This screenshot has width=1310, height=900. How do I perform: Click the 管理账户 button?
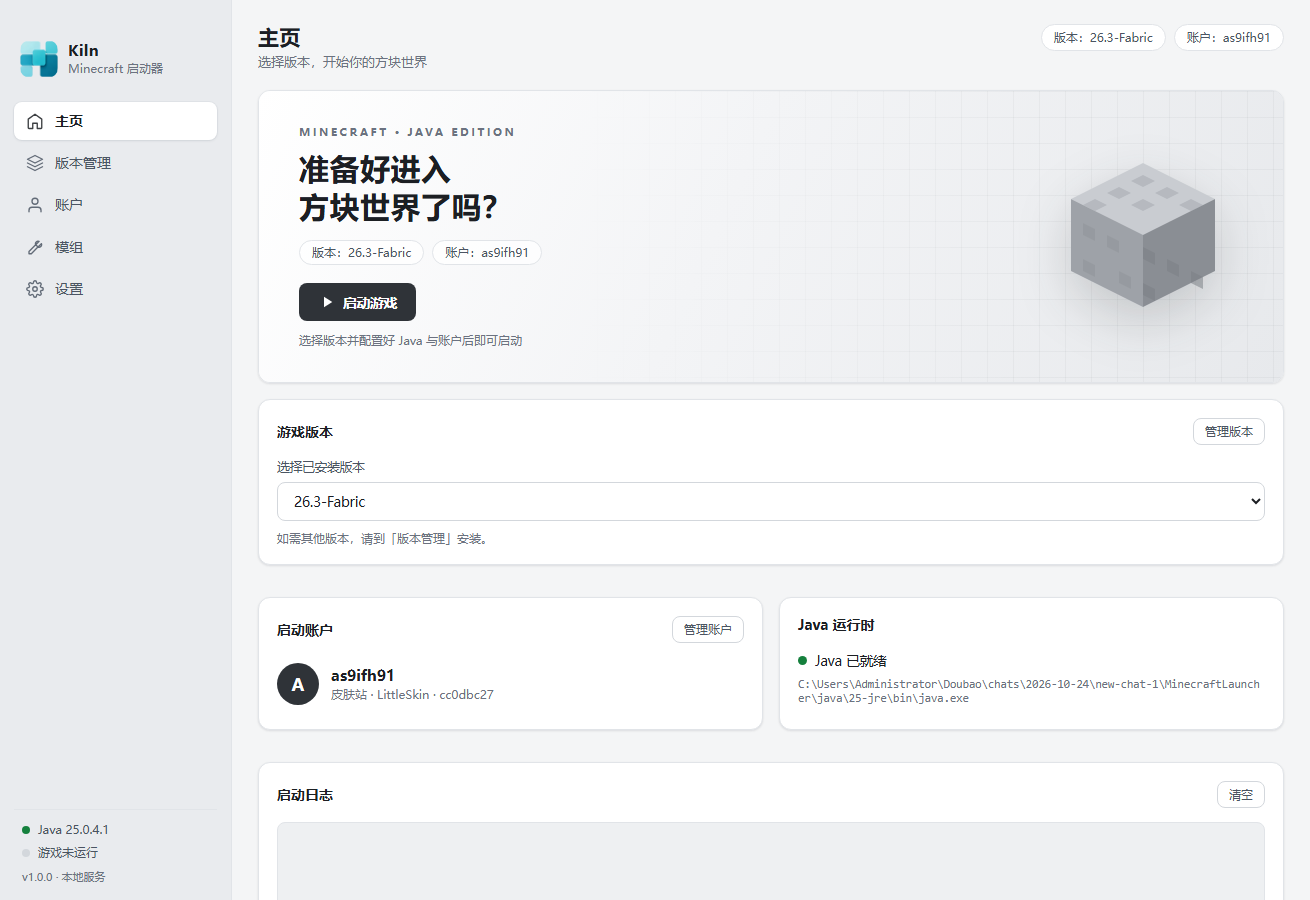coord(708,630)
